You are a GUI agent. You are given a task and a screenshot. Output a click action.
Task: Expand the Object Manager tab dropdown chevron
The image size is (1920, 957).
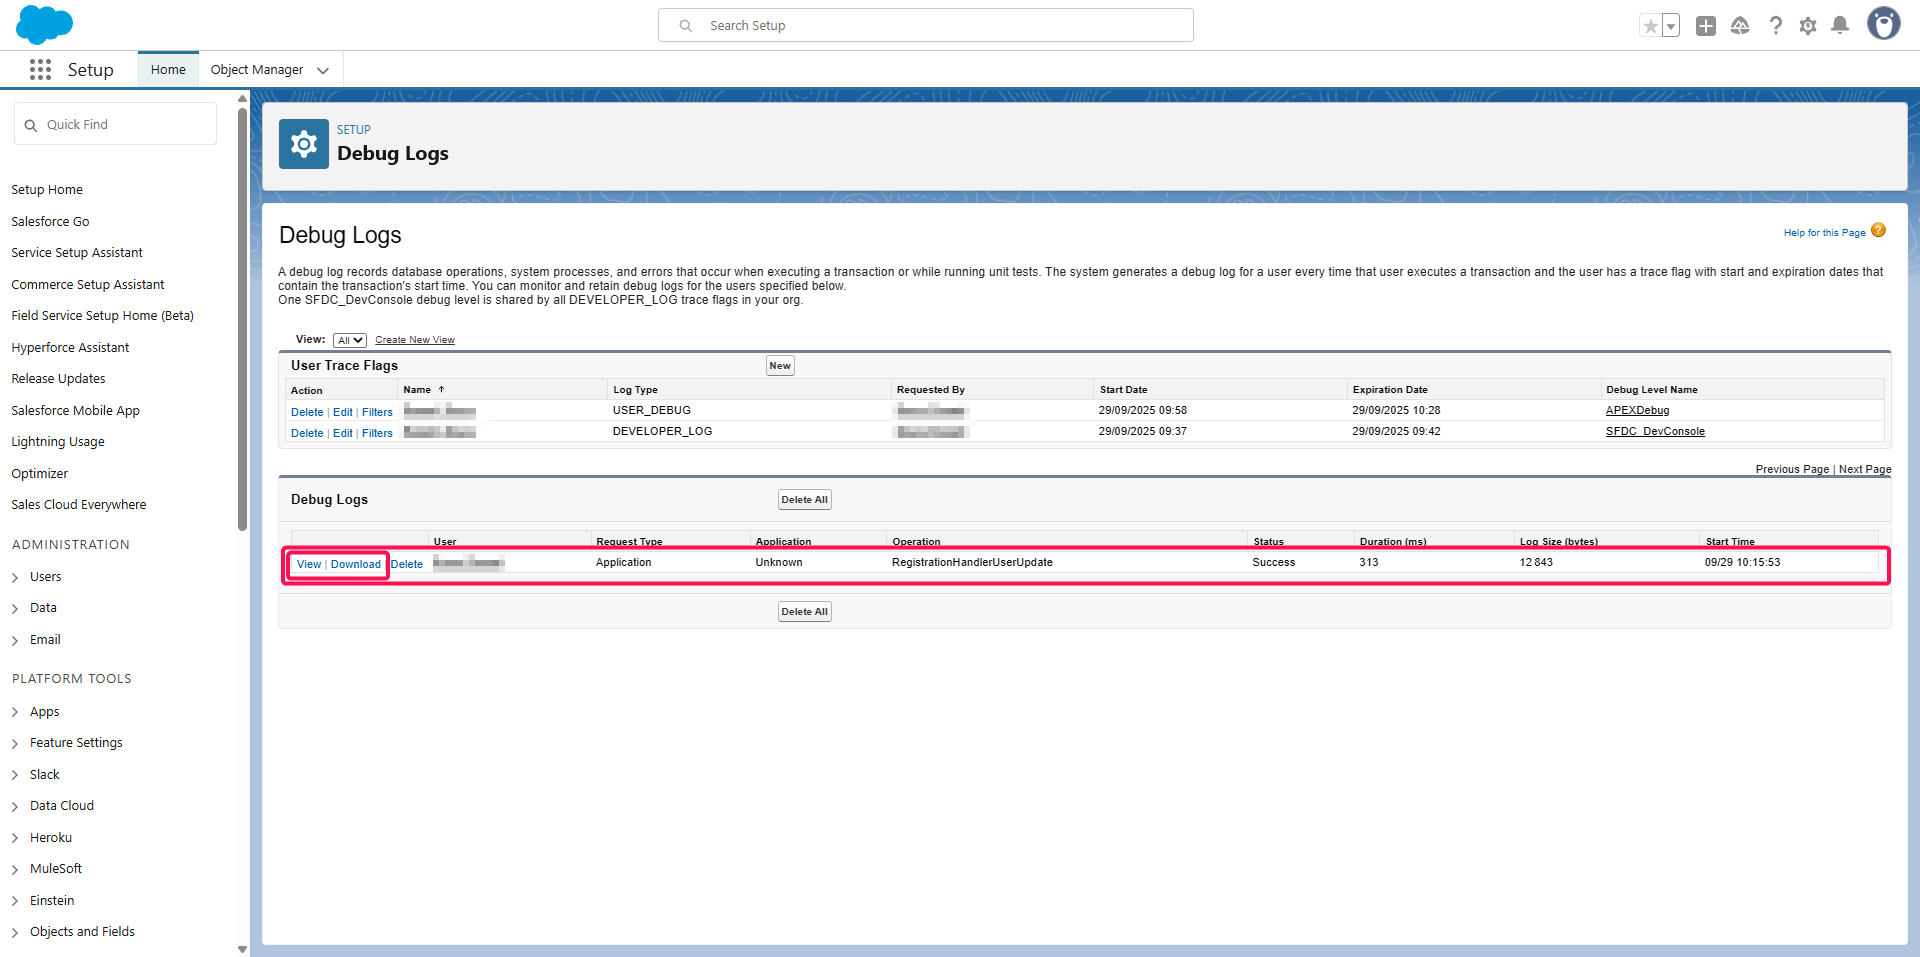[x=323, y=70]
